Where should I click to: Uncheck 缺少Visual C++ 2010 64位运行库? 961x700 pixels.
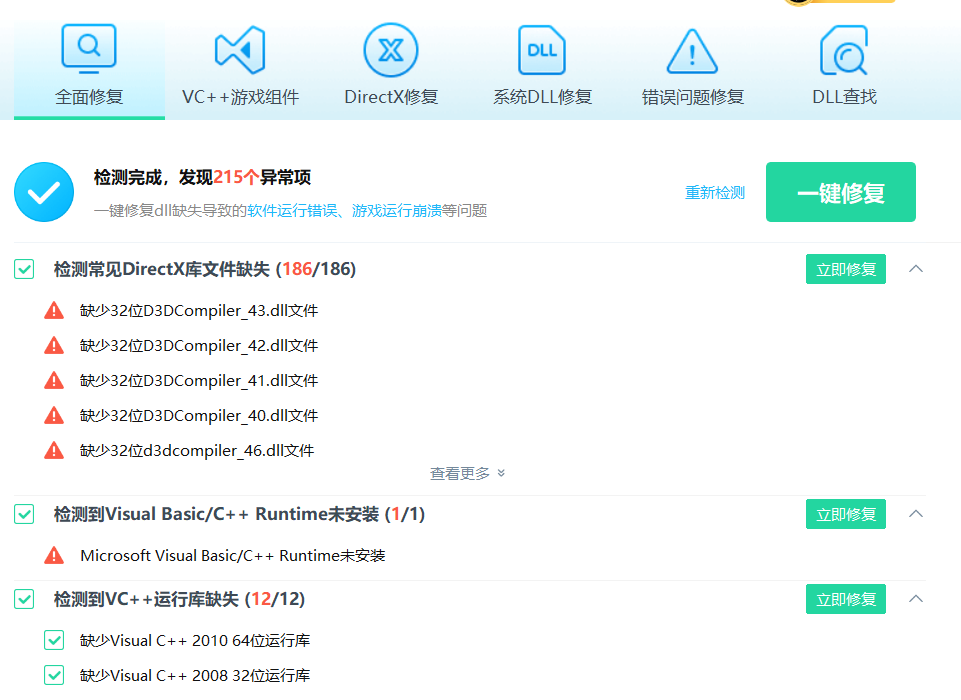54,640
